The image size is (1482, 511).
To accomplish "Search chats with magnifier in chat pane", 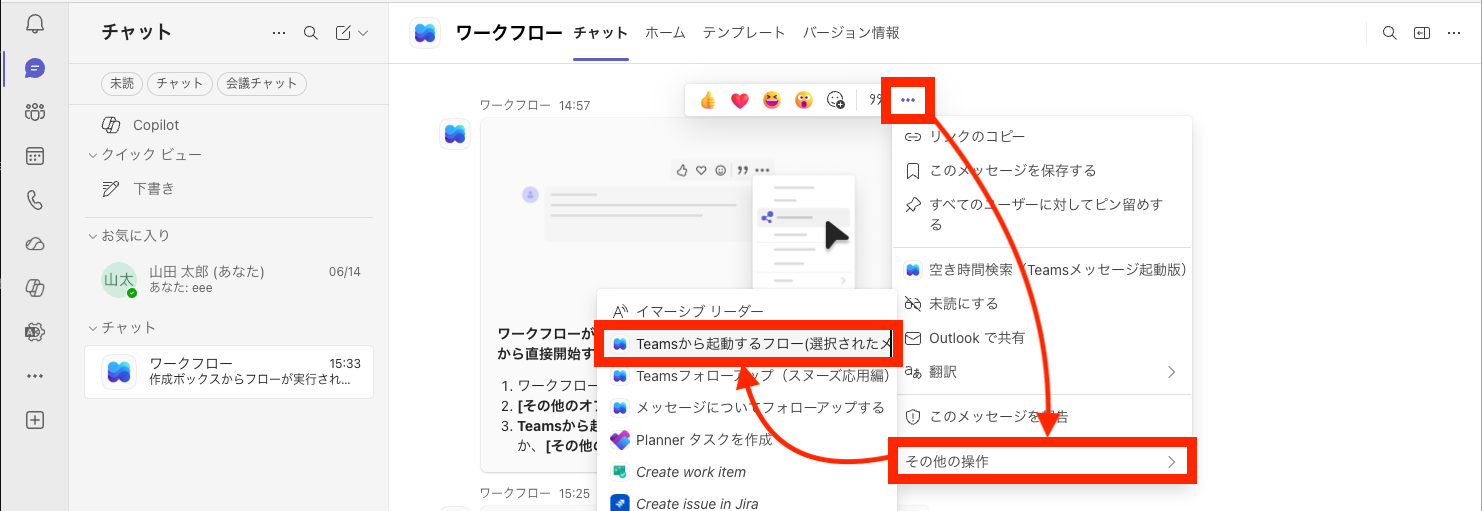I will 311,33.
